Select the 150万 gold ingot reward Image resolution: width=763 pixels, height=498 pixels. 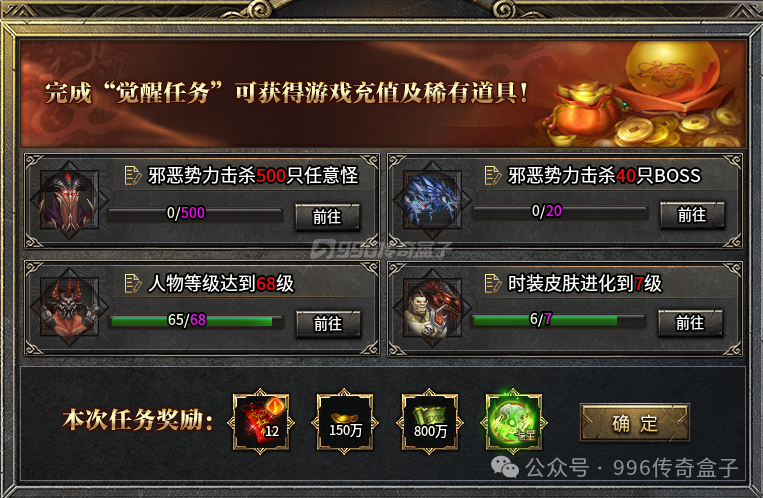pyautogui.click(x=345, y=422)
